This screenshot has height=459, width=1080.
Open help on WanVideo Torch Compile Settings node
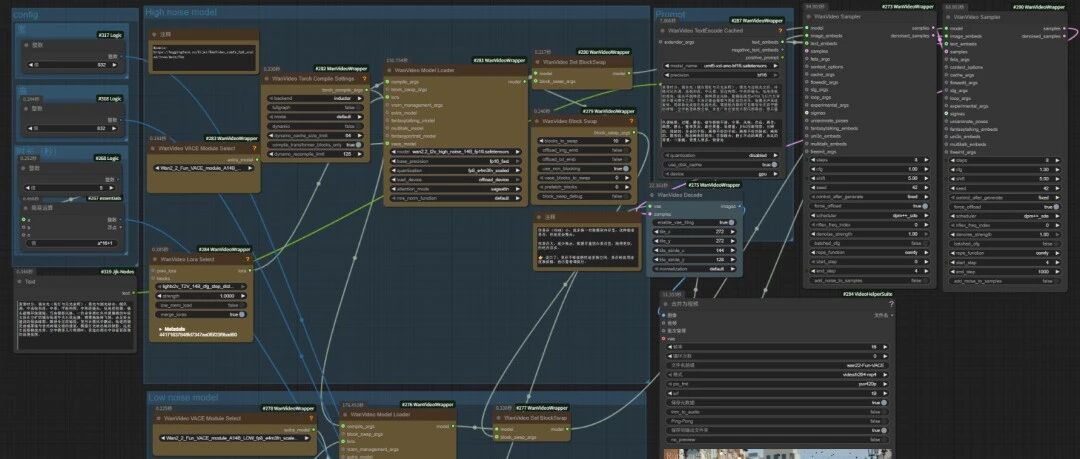pyautogui.click(x=366, y=79)
